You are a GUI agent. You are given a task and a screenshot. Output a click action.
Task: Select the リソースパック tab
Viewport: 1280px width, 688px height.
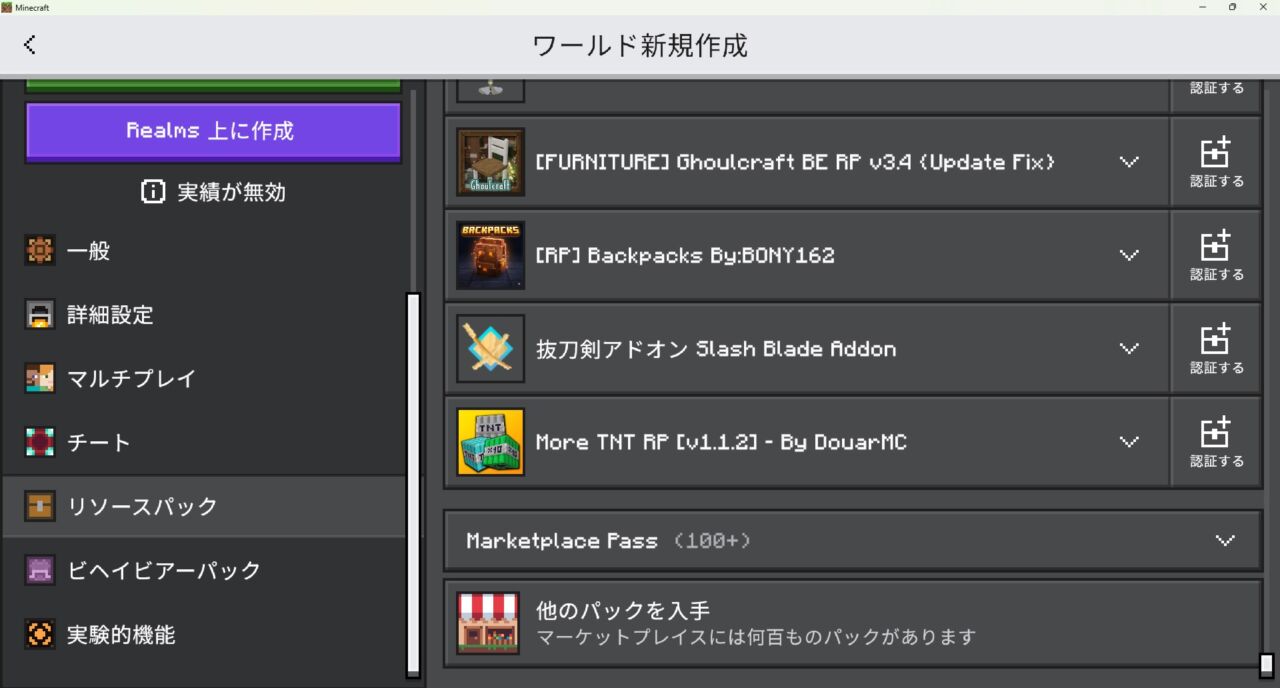[x=204, y=506]
